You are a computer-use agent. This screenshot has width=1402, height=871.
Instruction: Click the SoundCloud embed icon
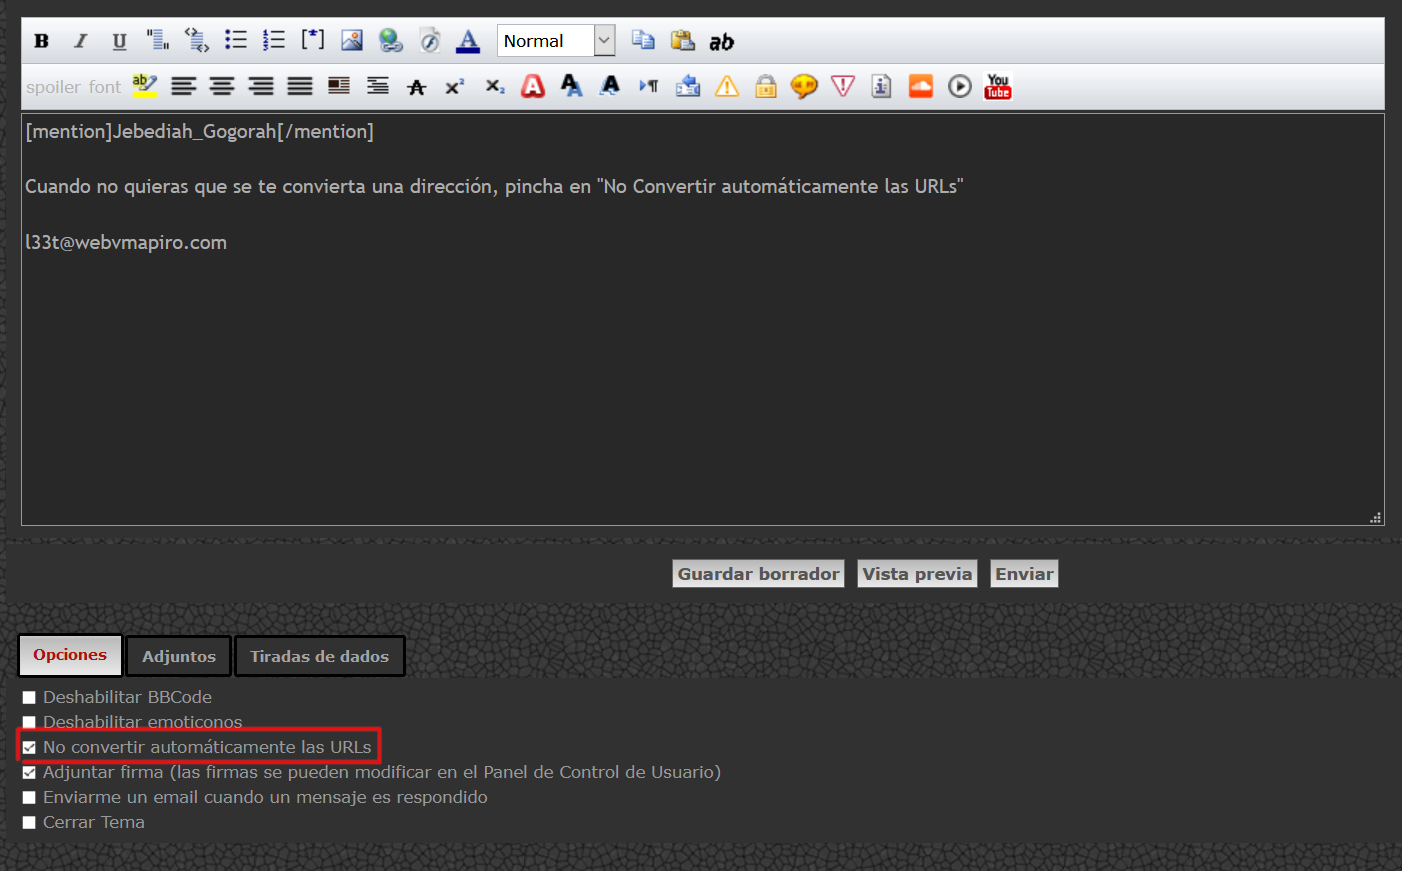pyautogui.click(x=920, y=87)
